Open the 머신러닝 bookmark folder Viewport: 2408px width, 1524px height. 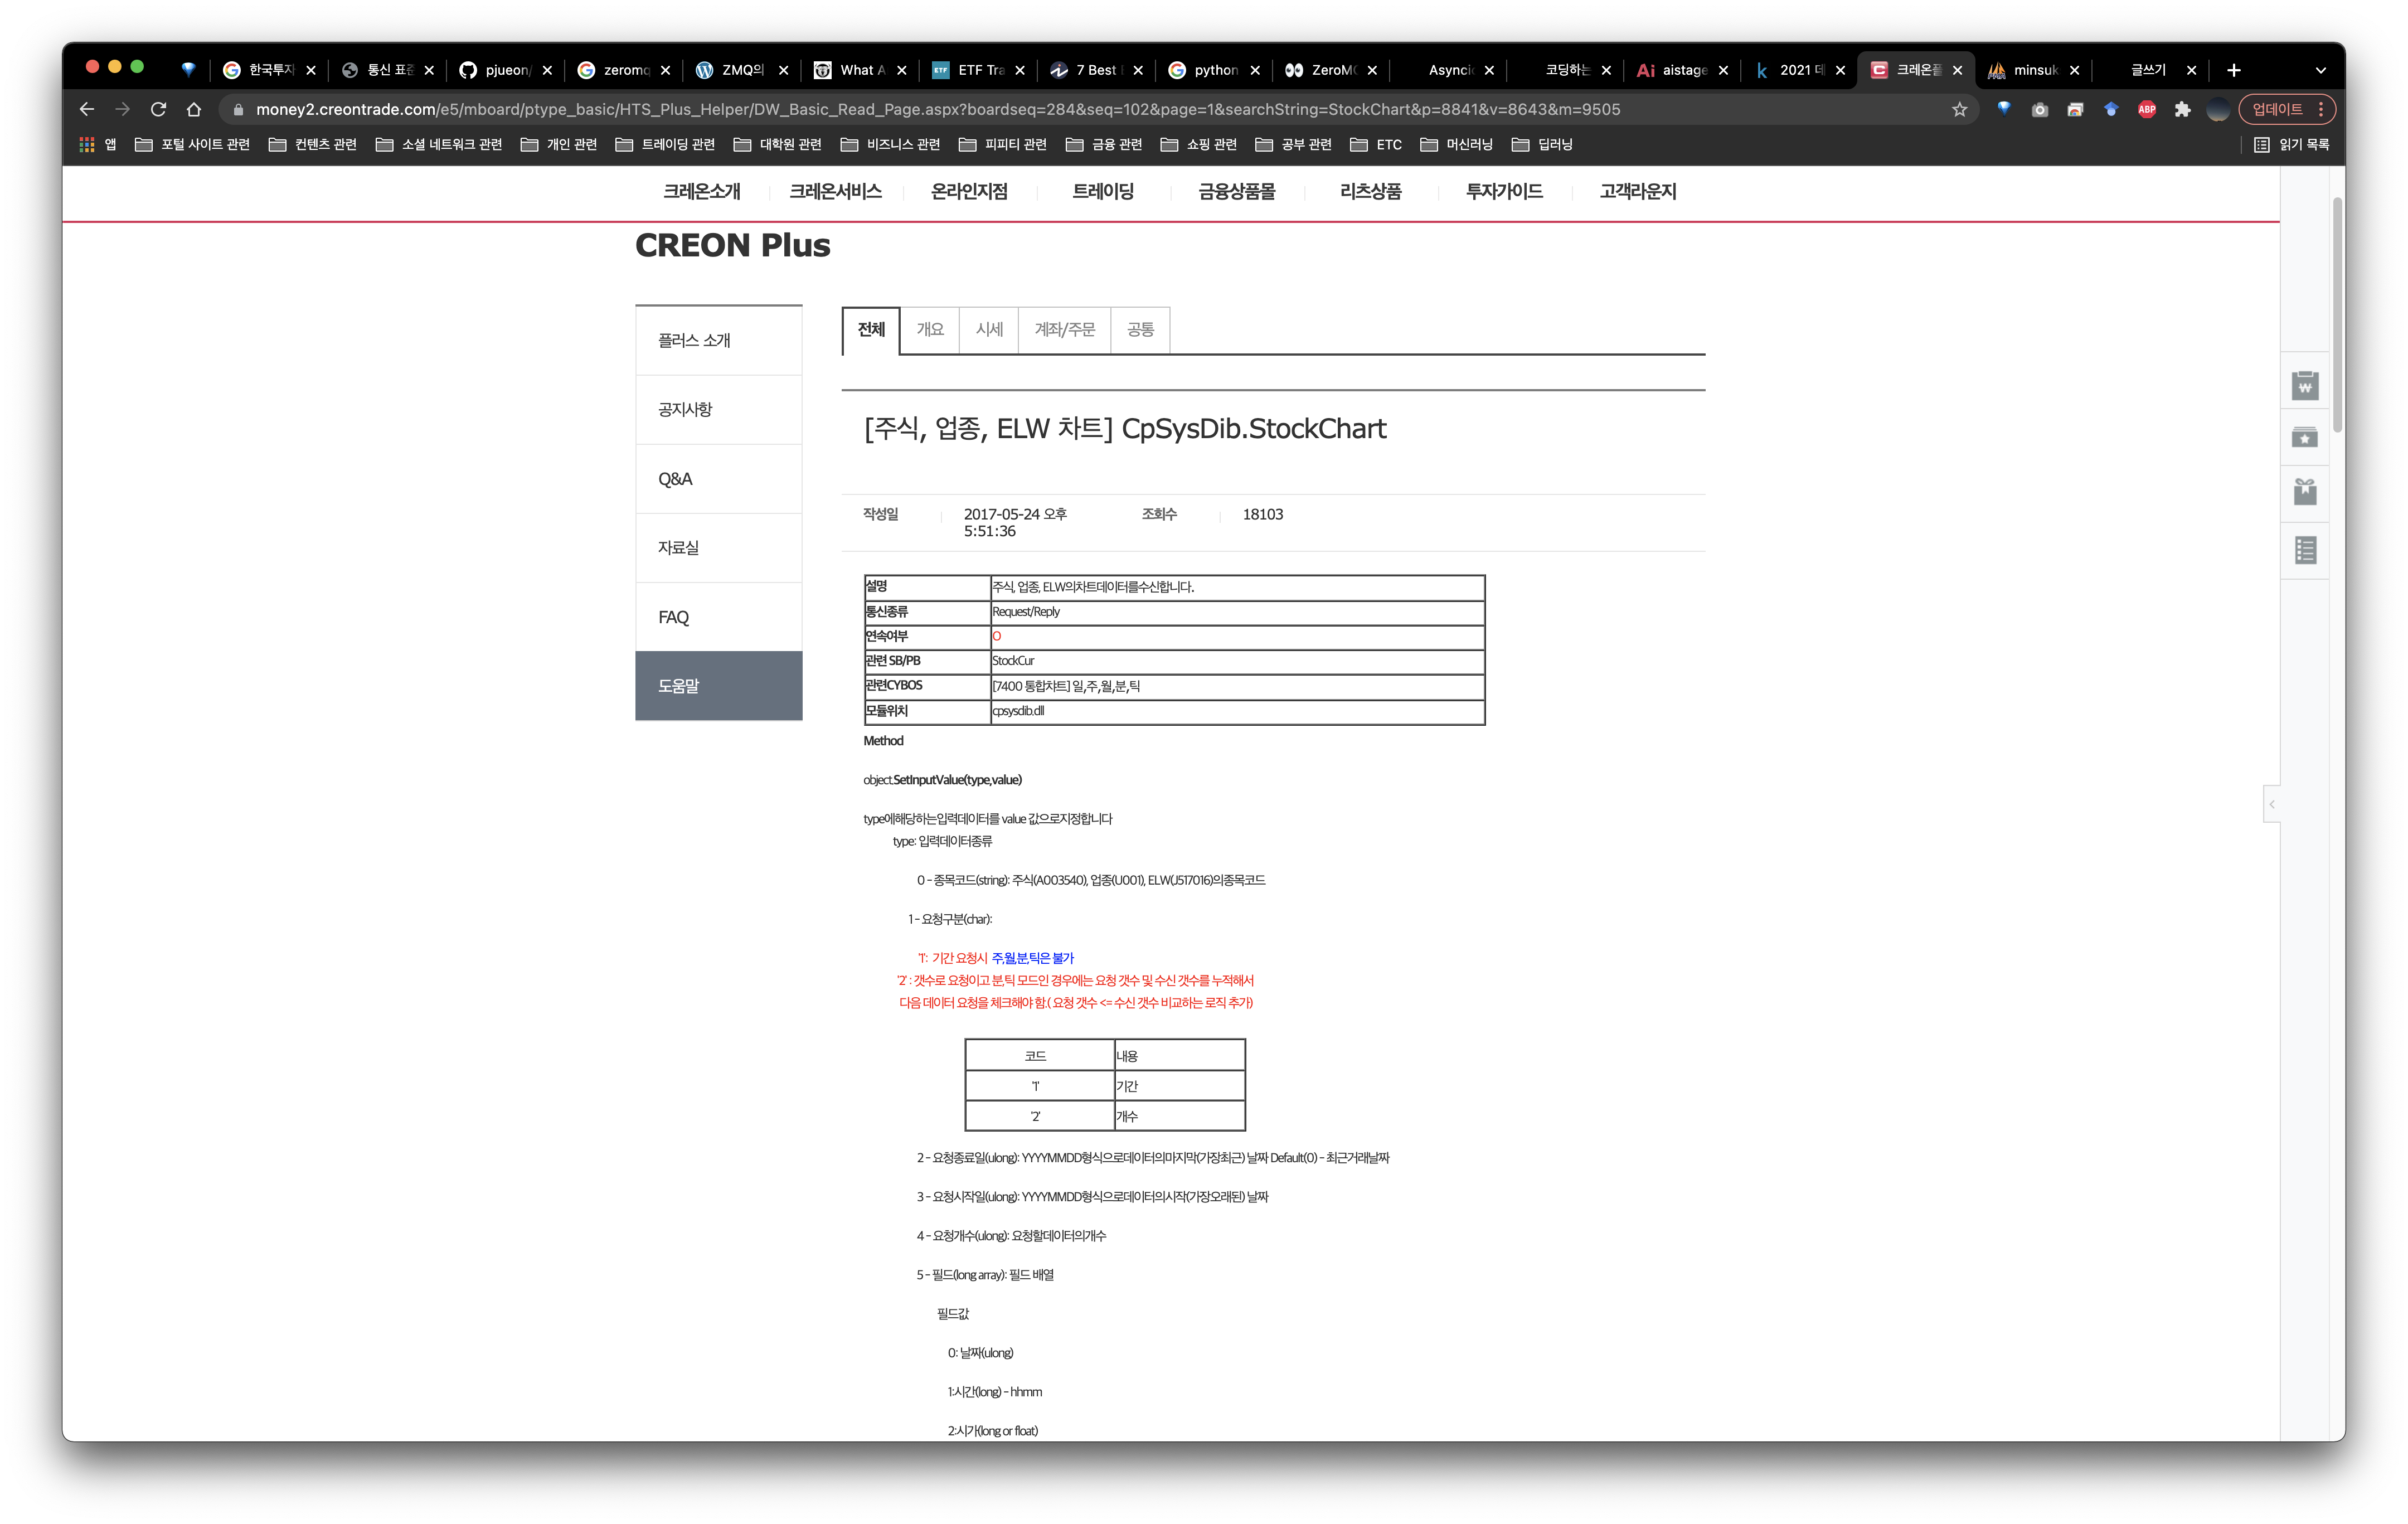point(1456,144)
